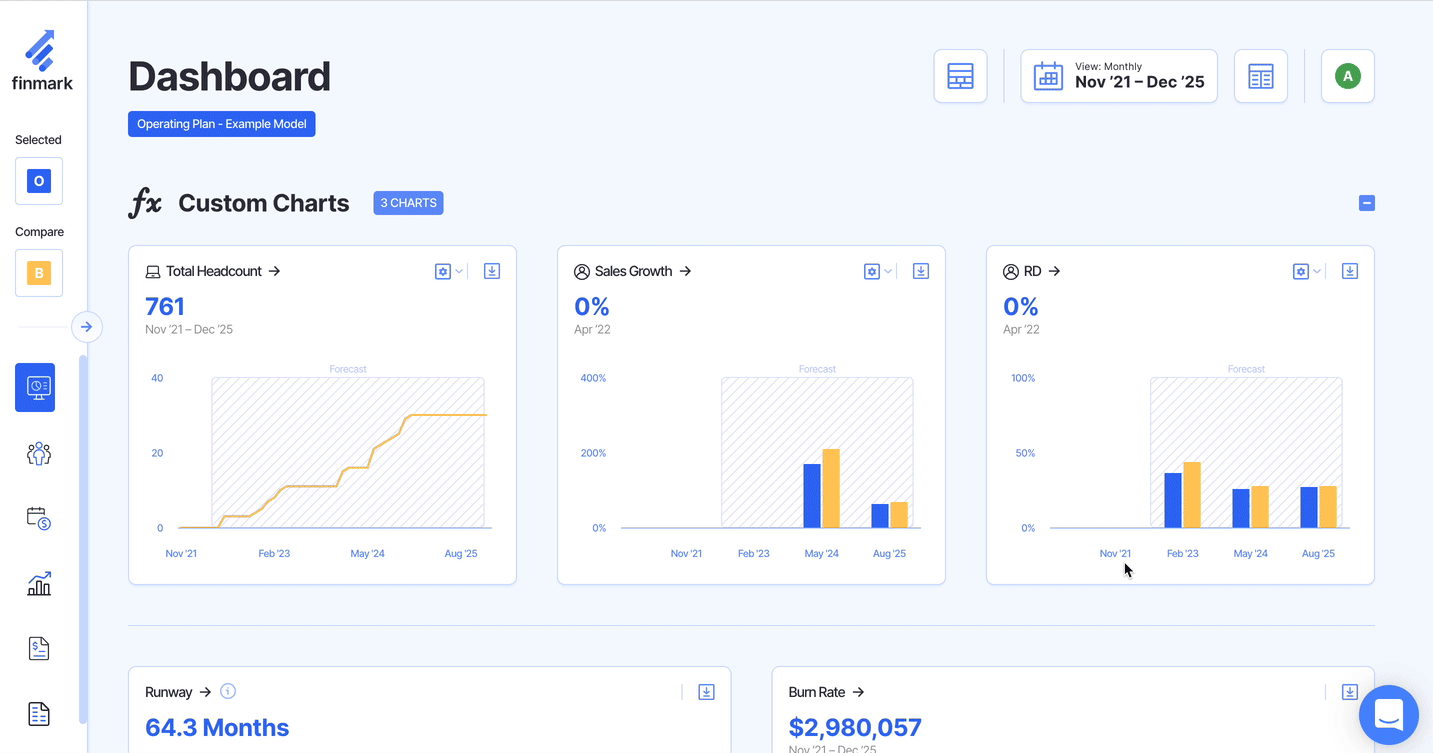Click the report layout icon in header
The width and height of the screenshot is (1433, 753).
(x=1260, y=76)
